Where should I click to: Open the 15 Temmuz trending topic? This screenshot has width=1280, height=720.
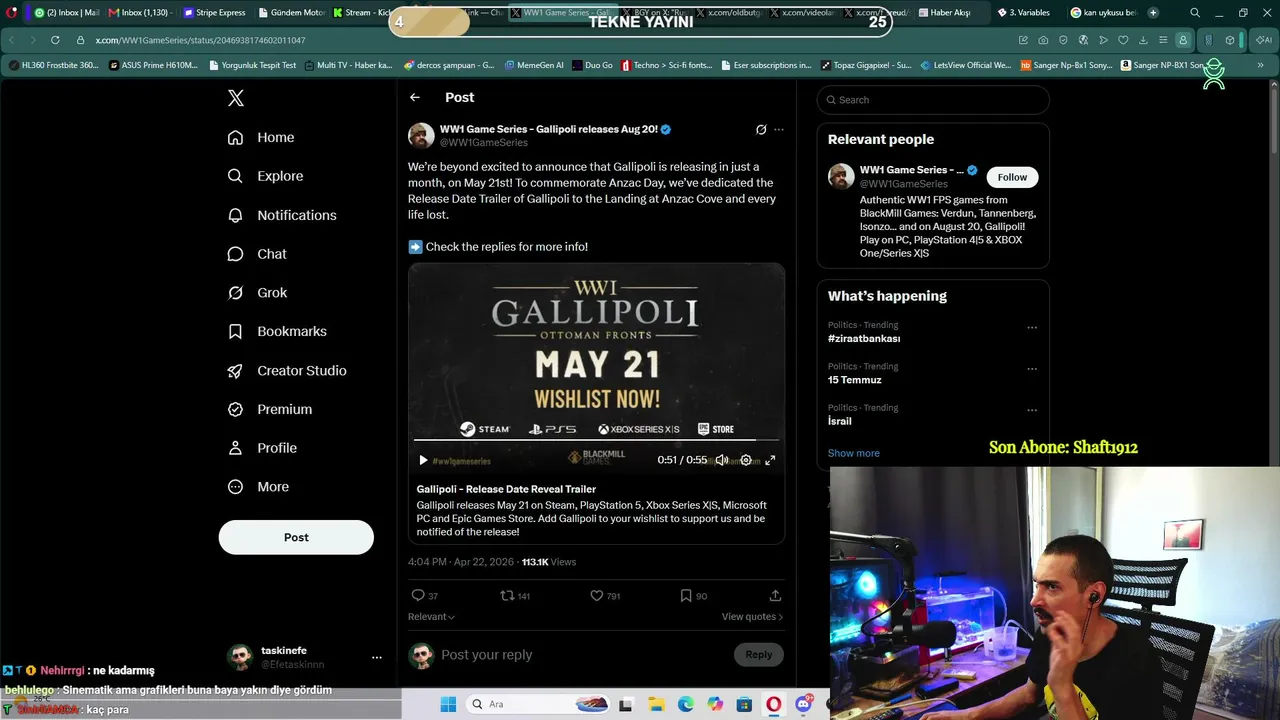point(855,380)
